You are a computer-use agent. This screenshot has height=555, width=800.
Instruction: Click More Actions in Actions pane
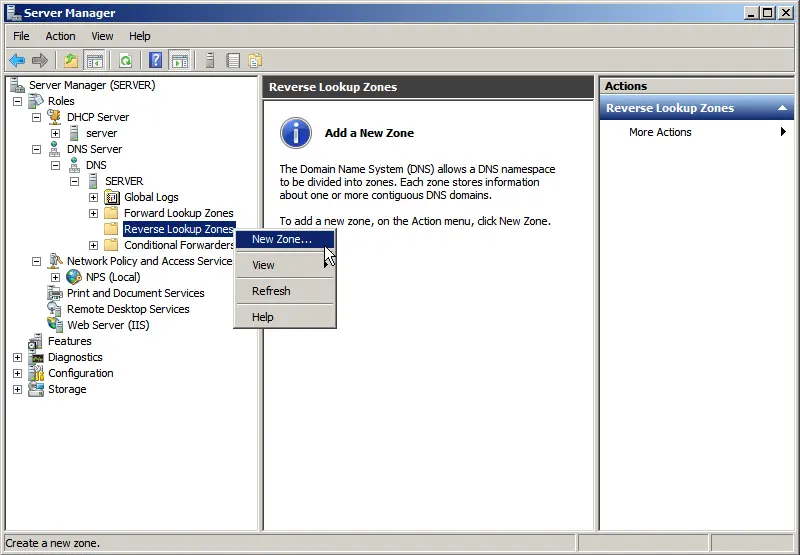[x=660, y=132]
